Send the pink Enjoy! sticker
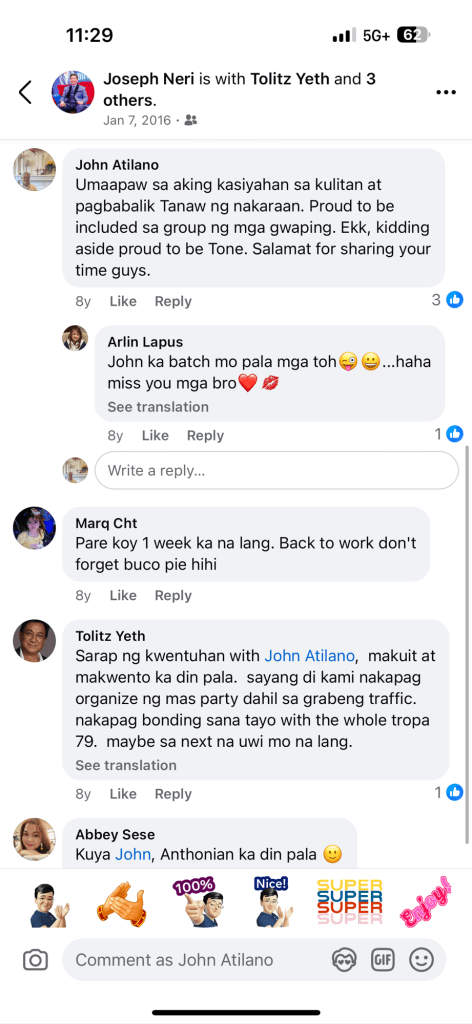 (426, 902)
